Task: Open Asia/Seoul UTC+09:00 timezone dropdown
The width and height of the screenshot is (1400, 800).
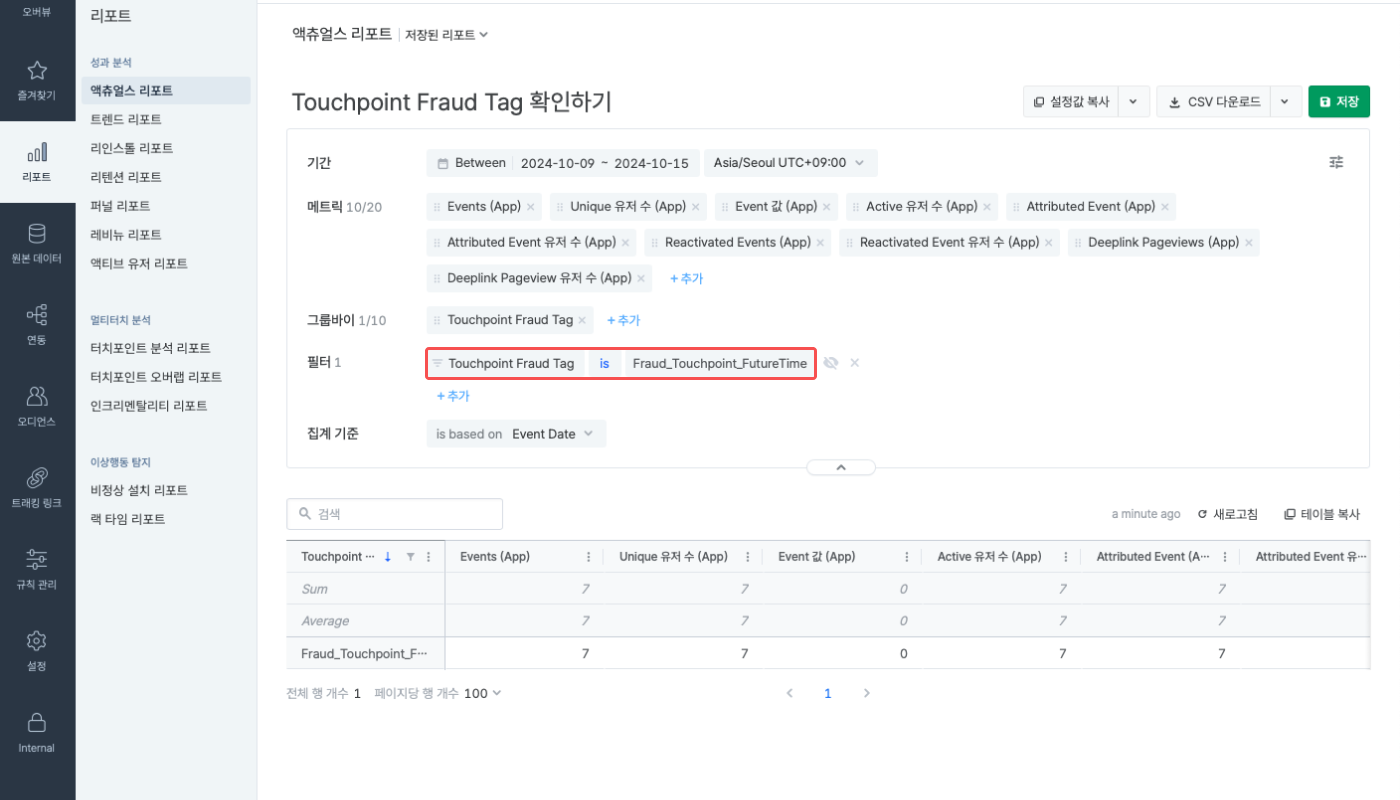Action: pos(791,163)
